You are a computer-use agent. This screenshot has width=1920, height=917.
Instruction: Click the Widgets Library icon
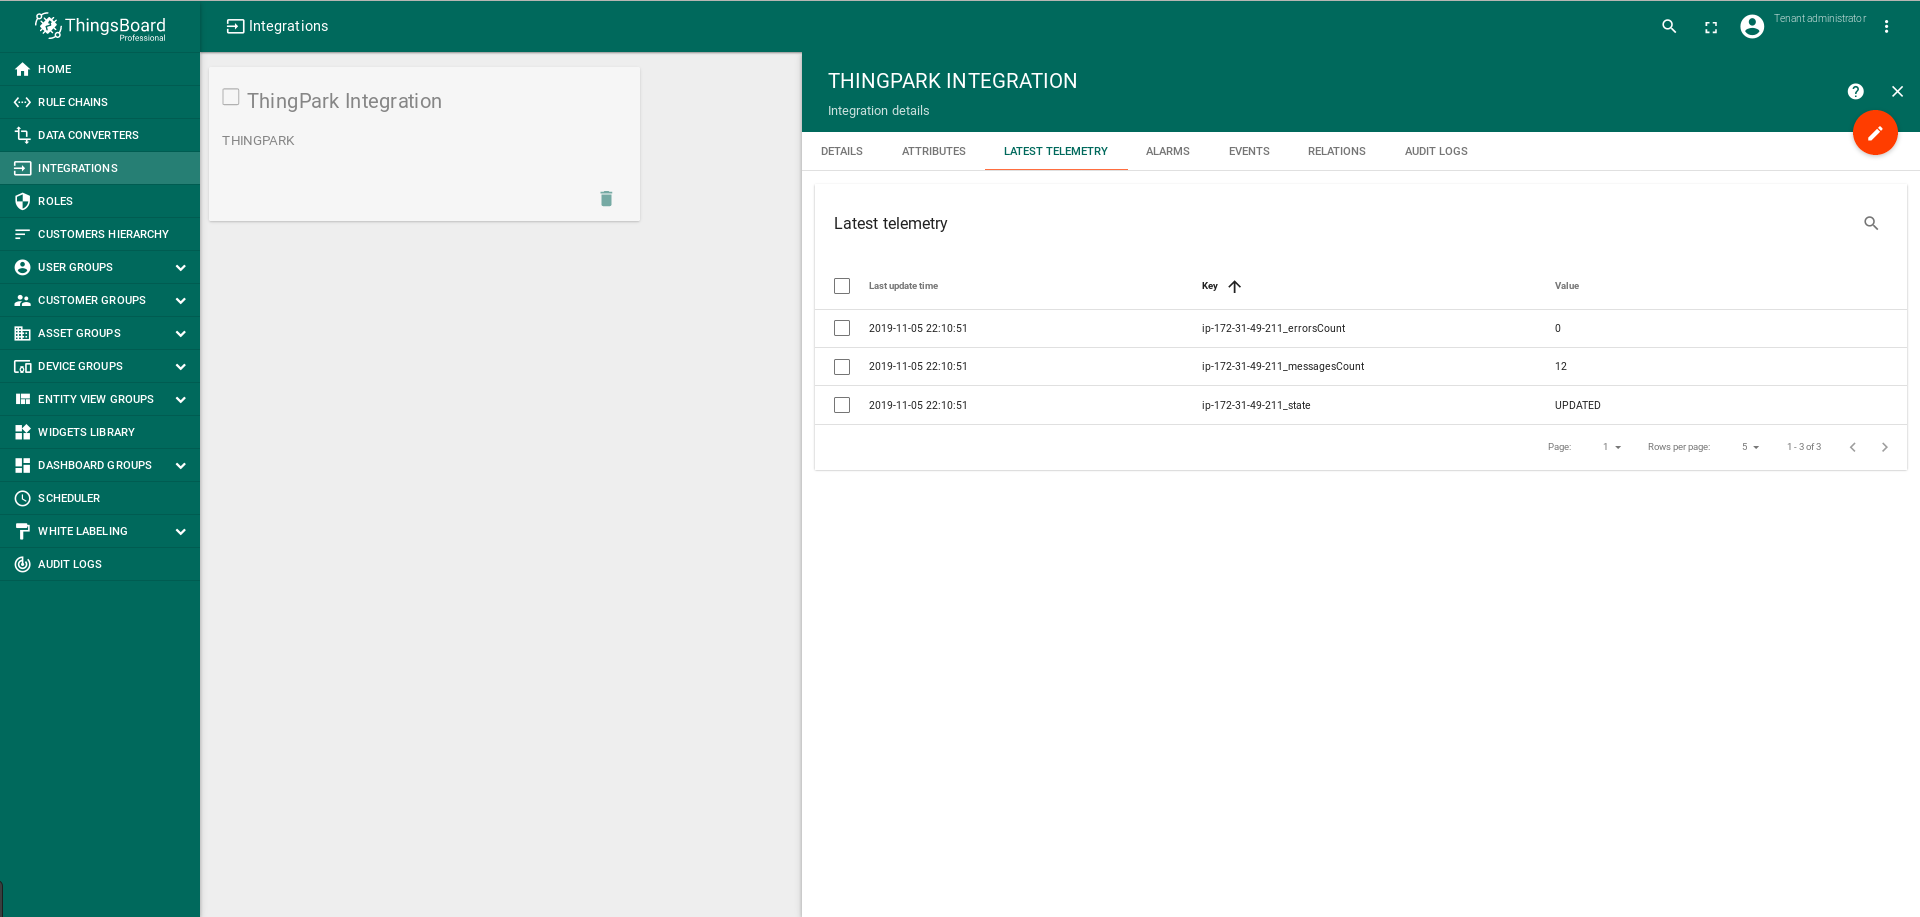pos(22,432)
